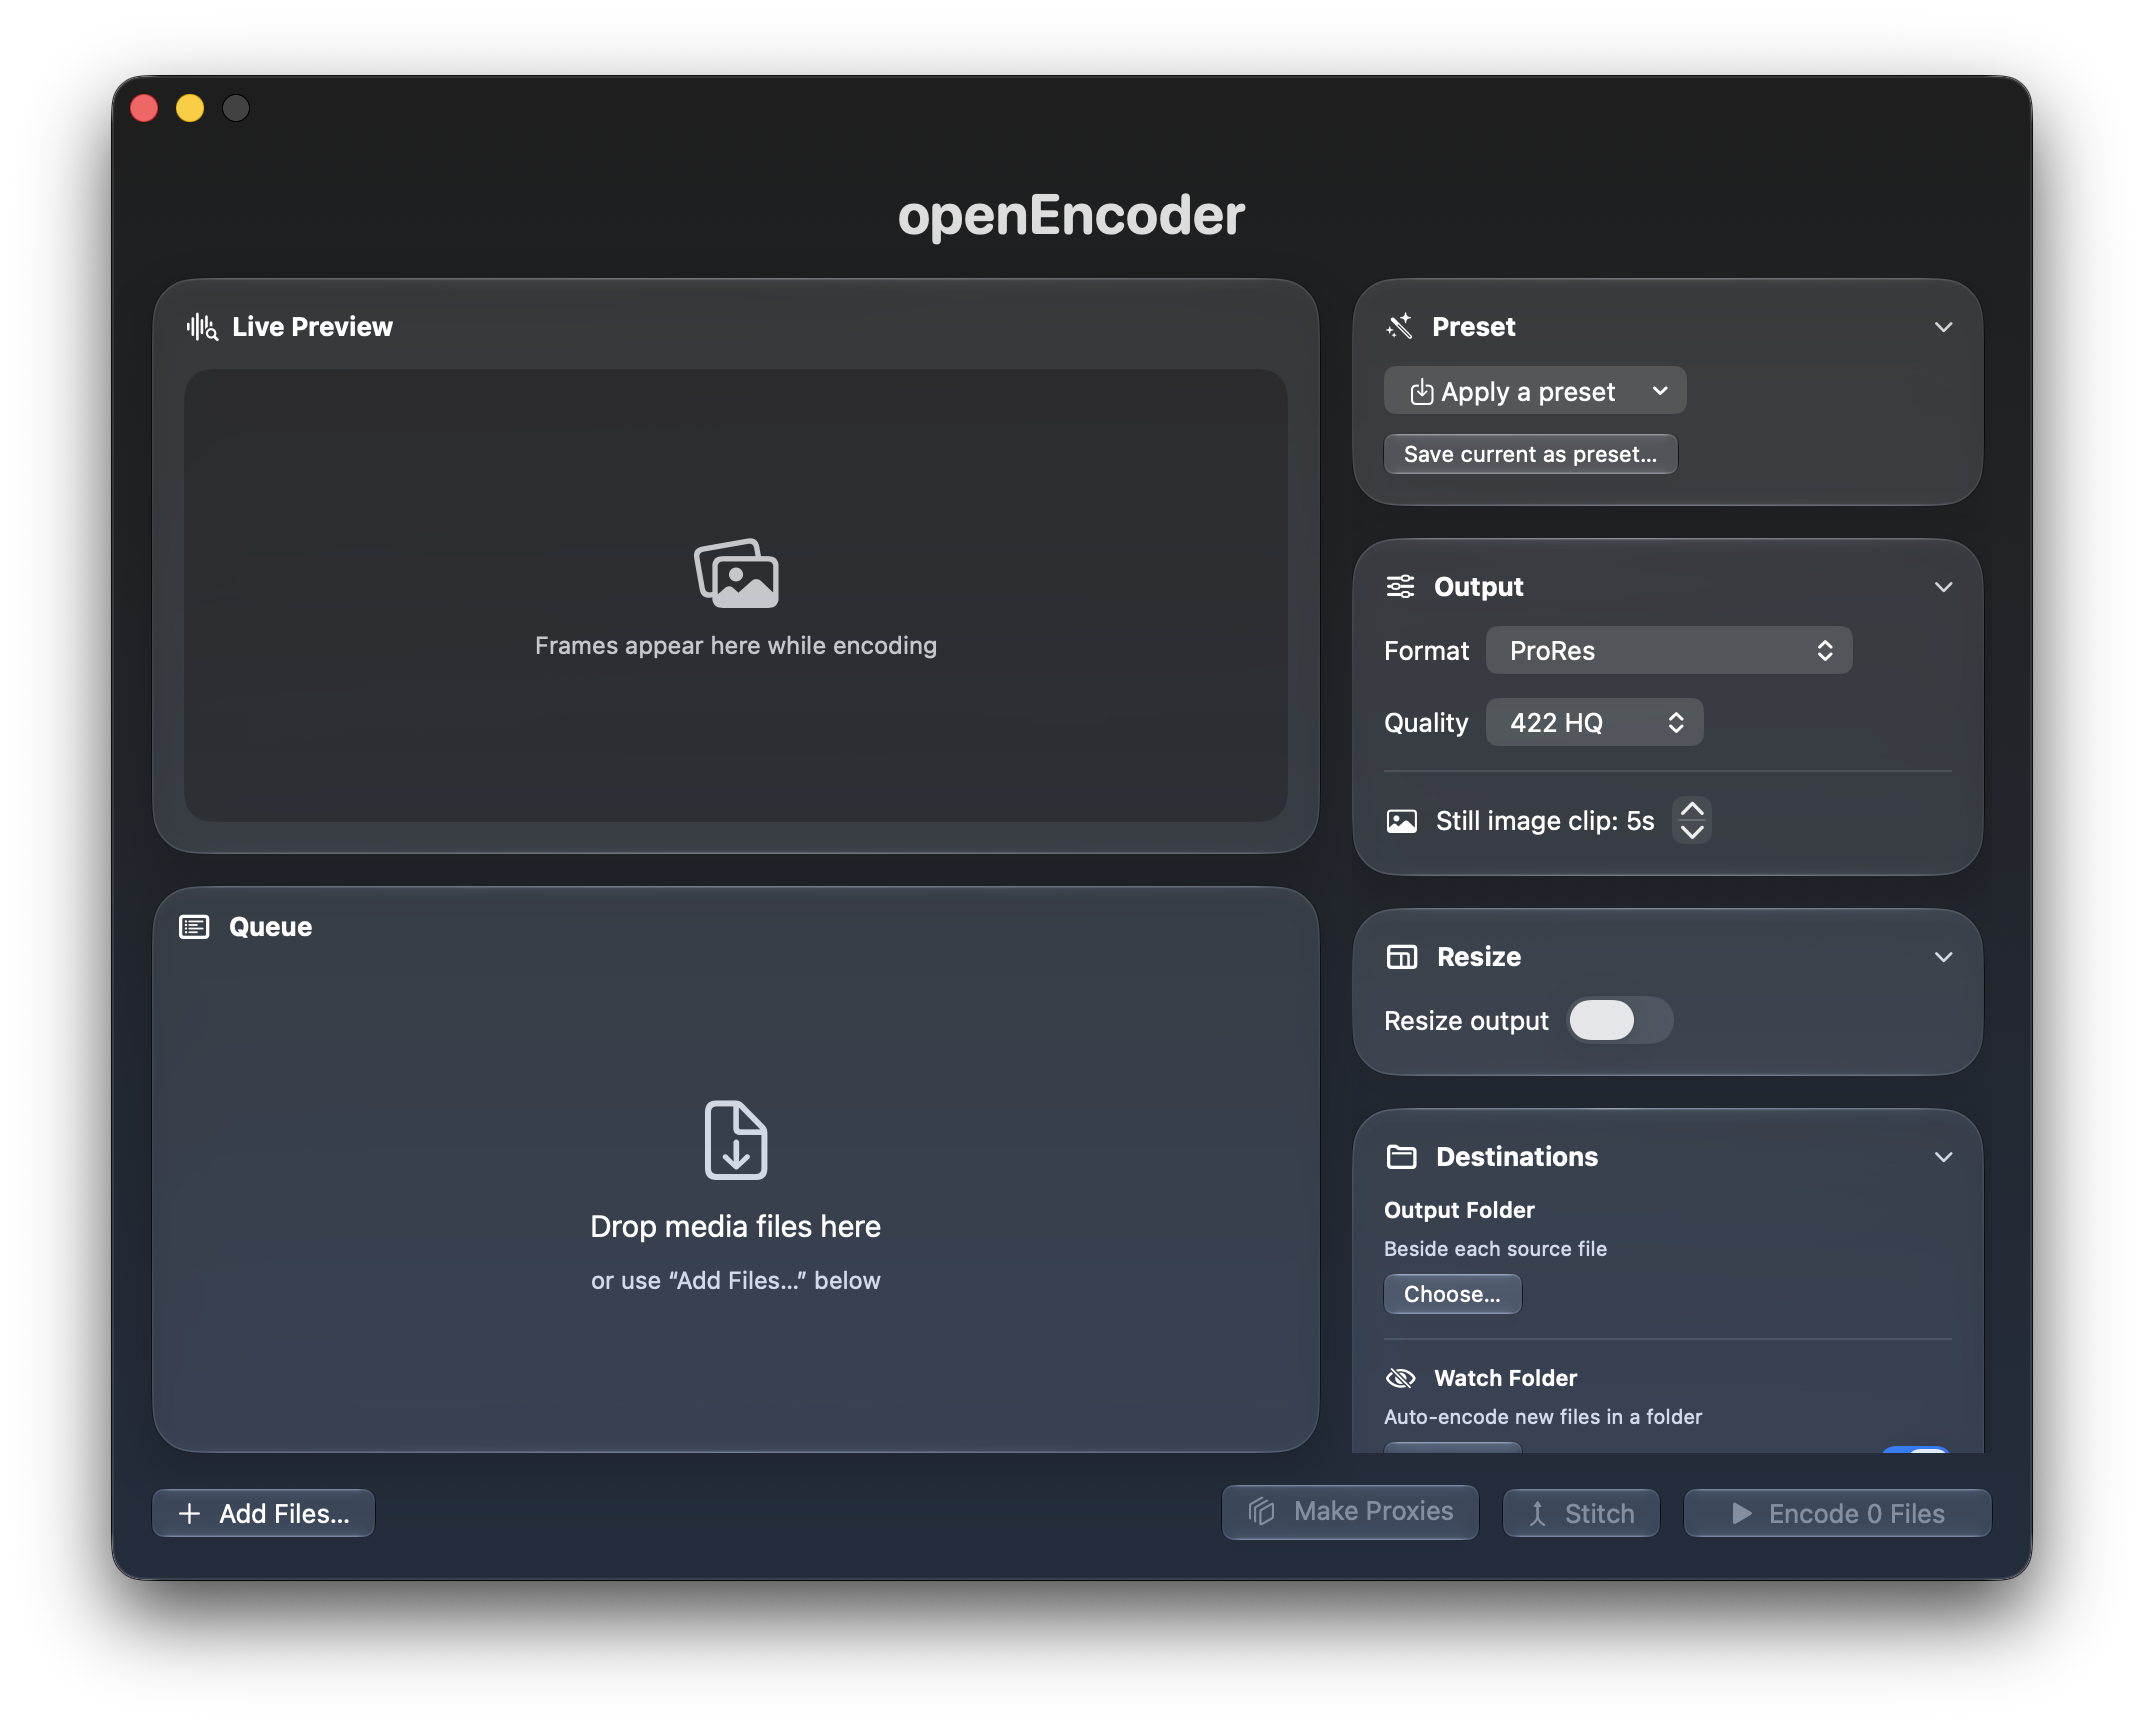Click the plus icon on Add Files
Screen dimensions: 2144x1728
click(x=189, y=1514)
